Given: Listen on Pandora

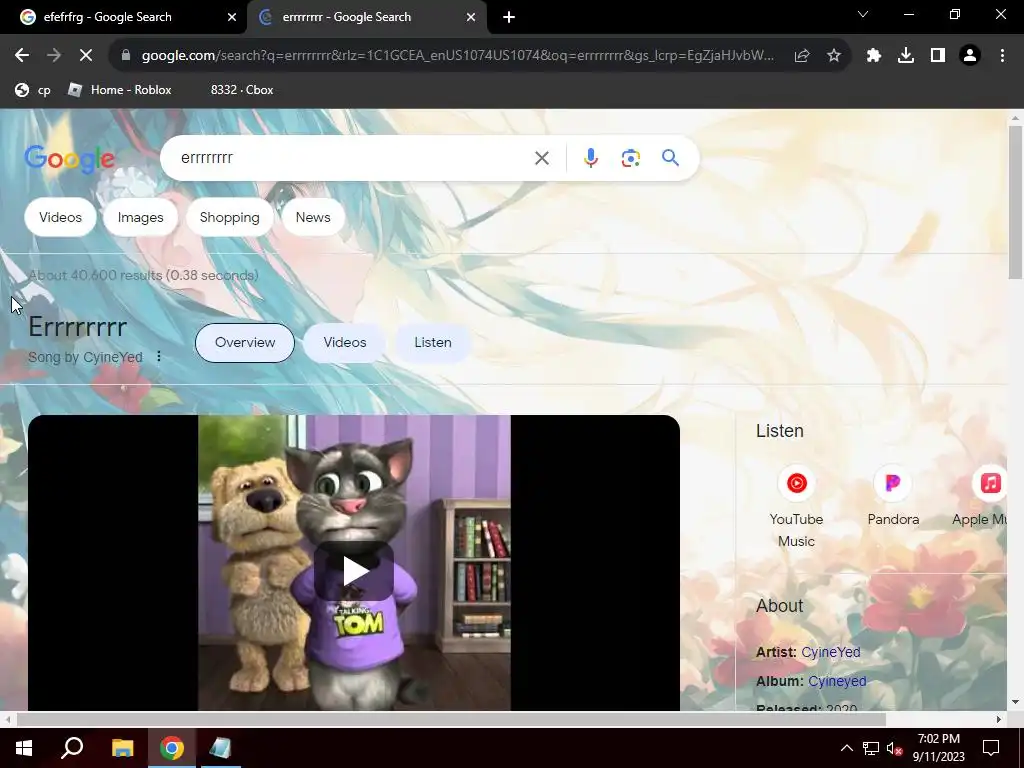Looking at the screenshot, I should click(893, 496).
